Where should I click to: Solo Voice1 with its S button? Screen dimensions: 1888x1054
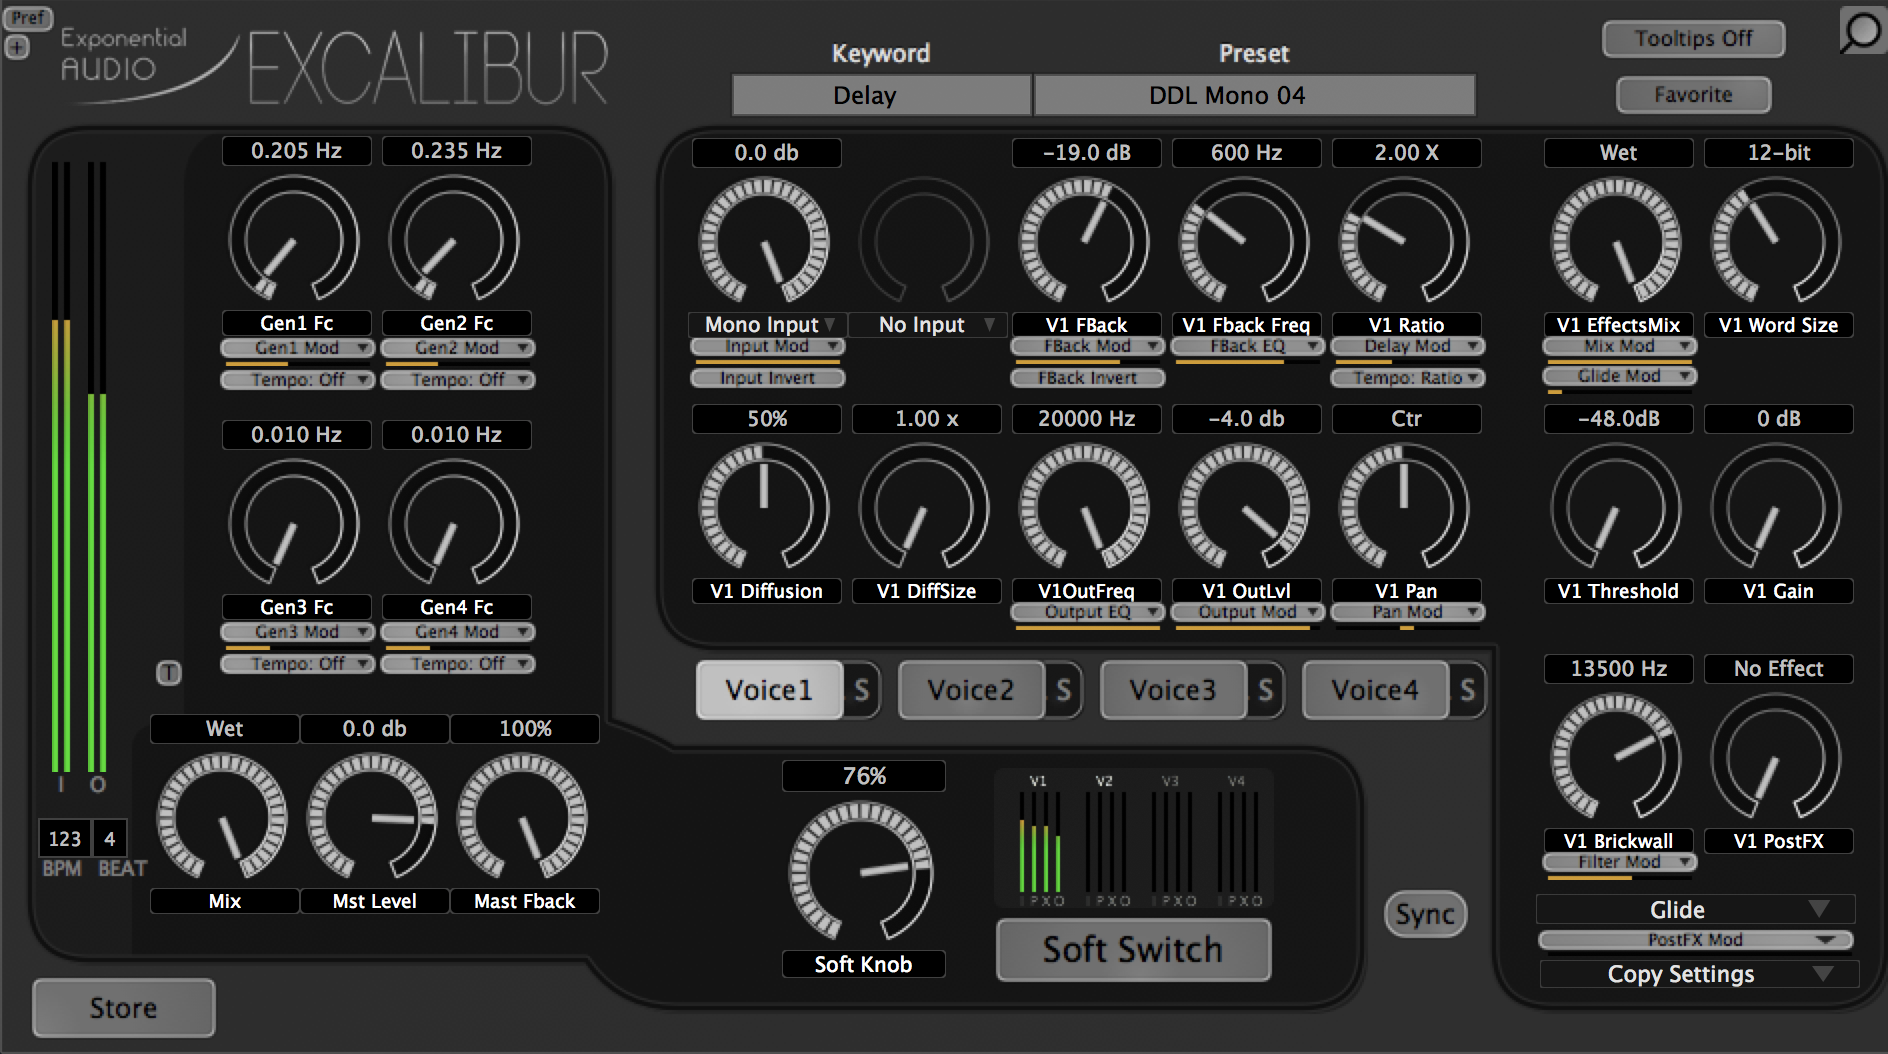(x=862, y=690)
